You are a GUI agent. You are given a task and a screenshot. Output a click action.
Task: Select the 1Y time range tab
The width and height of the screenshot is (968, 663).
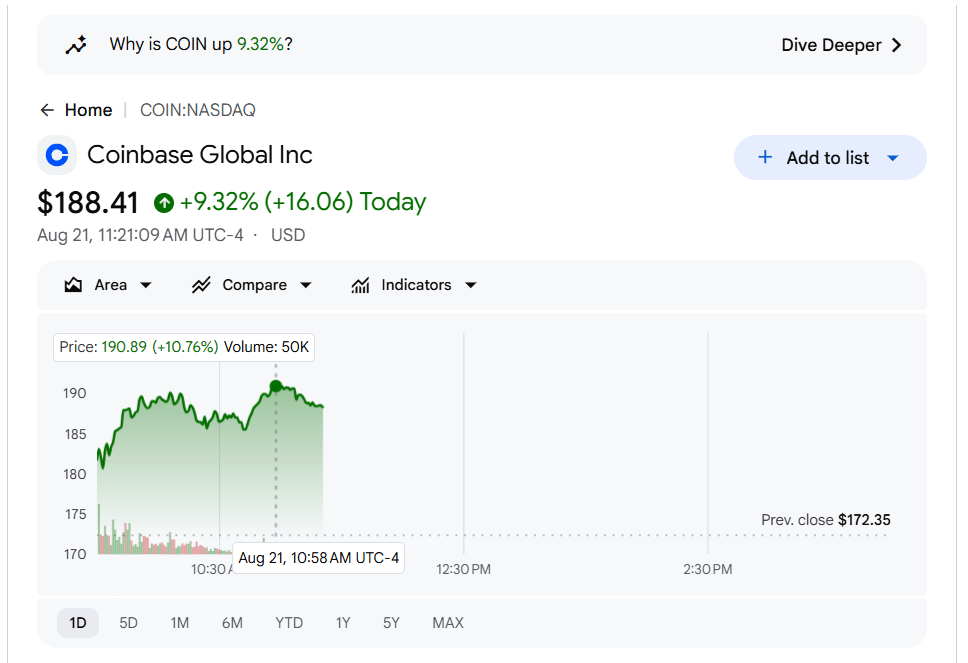[343, 623]
